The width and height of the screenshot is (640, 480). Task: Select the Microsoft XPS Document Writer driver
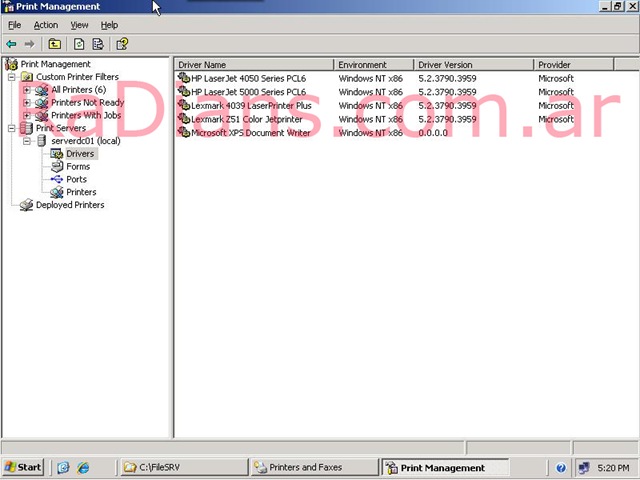click(x=250, y=132)
